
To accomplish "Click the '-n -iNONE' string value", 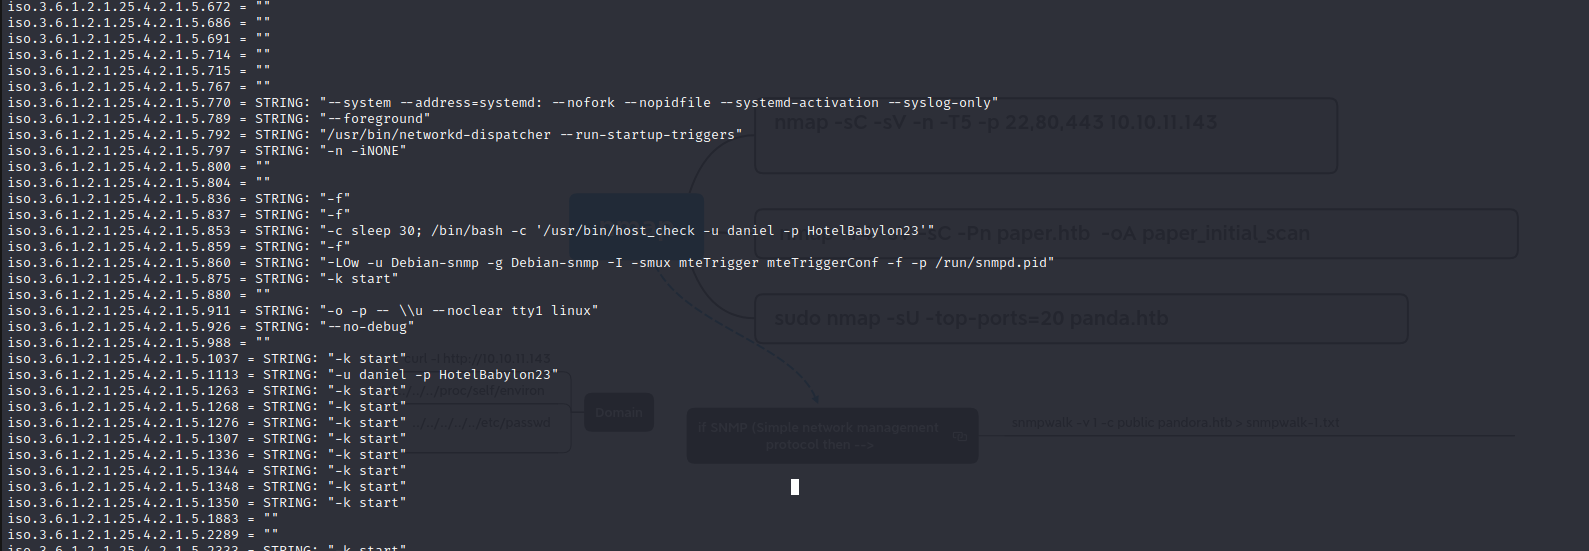I will point(363,151).
